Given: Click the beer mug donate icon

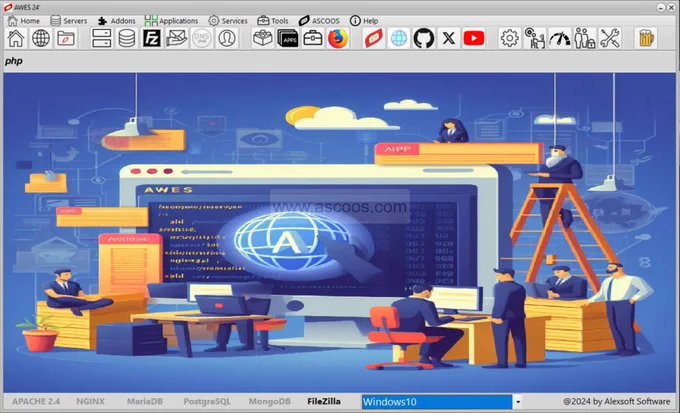Looking at the screenshot, I should coord(646,38).
